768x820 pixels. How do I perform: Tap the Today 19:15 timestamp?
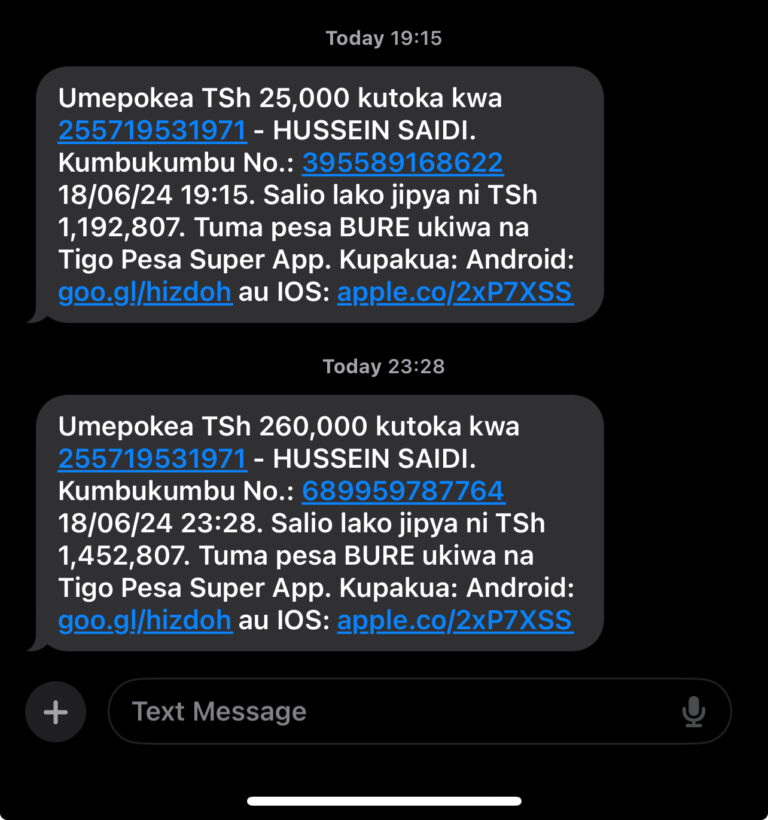(384, 38)
